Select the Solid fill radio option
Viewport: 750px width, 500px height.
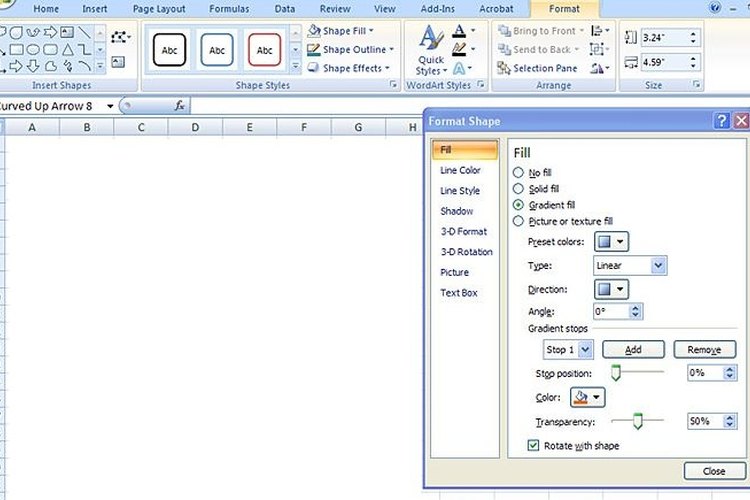point(518,189)
